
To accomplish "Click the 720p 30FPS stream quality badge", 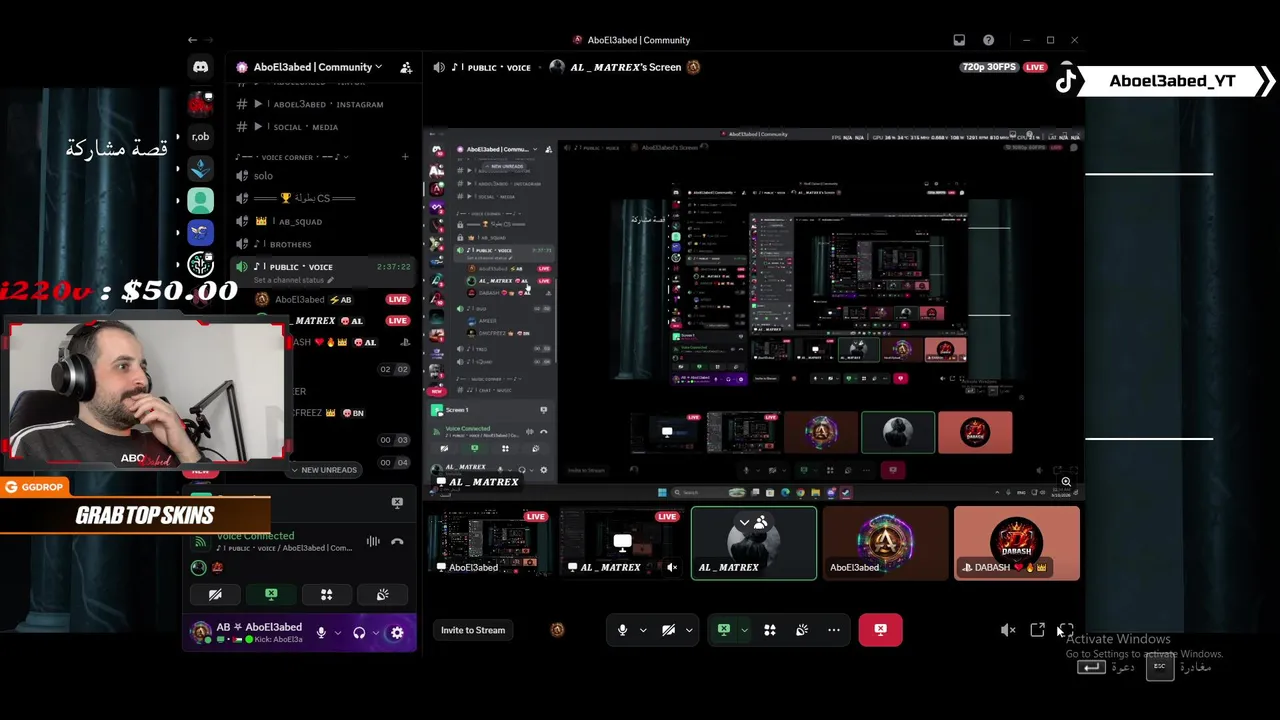I will click(988, 67).
